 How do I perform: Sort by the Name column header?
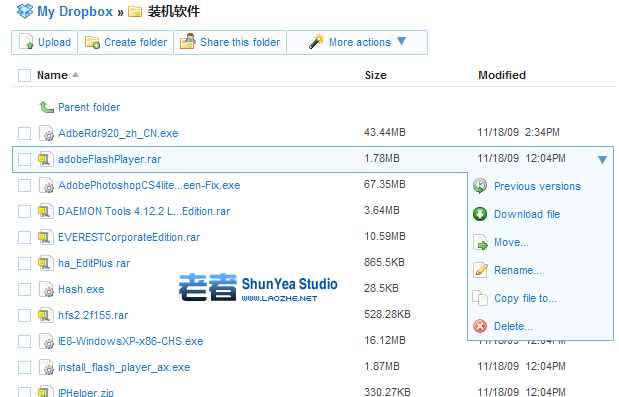click(52, 75)
